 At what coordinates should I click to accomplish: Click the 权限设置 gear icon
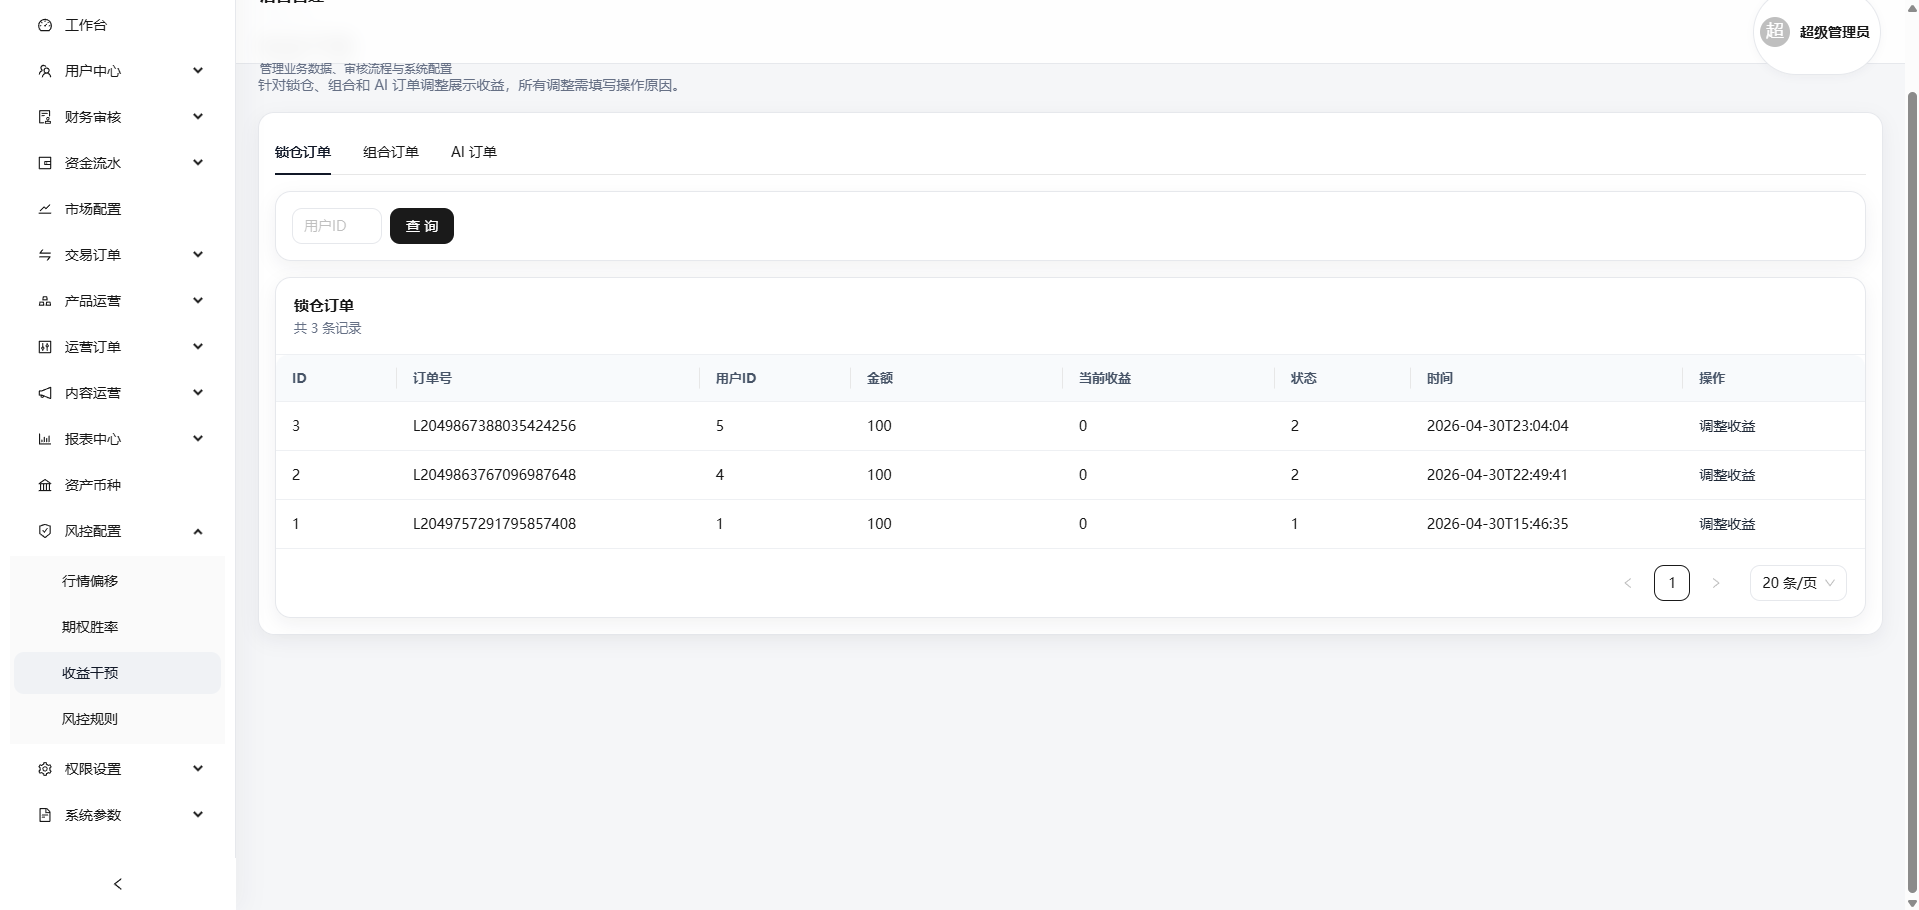pos(45,769)
